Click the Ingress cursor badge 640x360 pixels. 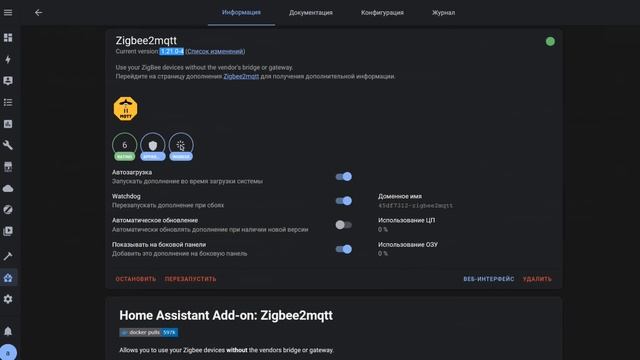pyautogui.click(x=181, y=147)
